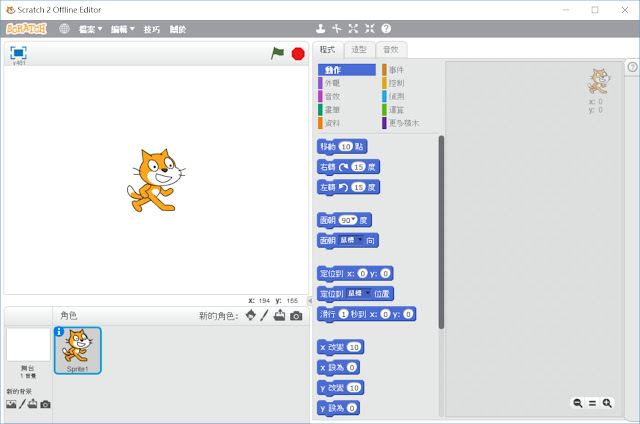Upload sprite from file
Image resolution: width=640 pixels, height=424 pixels.
click(280, 315)
